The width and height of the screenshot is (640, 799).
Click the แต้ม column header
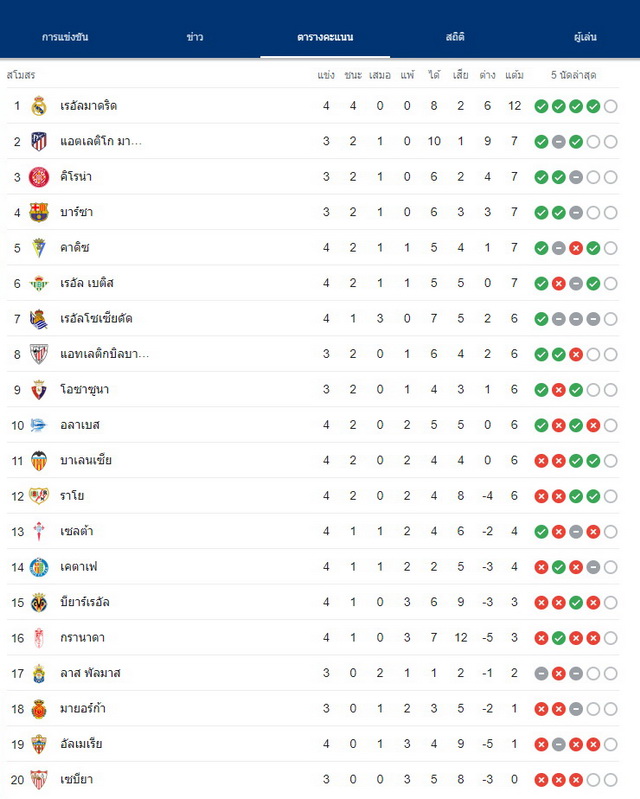pyautogui.click(x=514, y=75)
